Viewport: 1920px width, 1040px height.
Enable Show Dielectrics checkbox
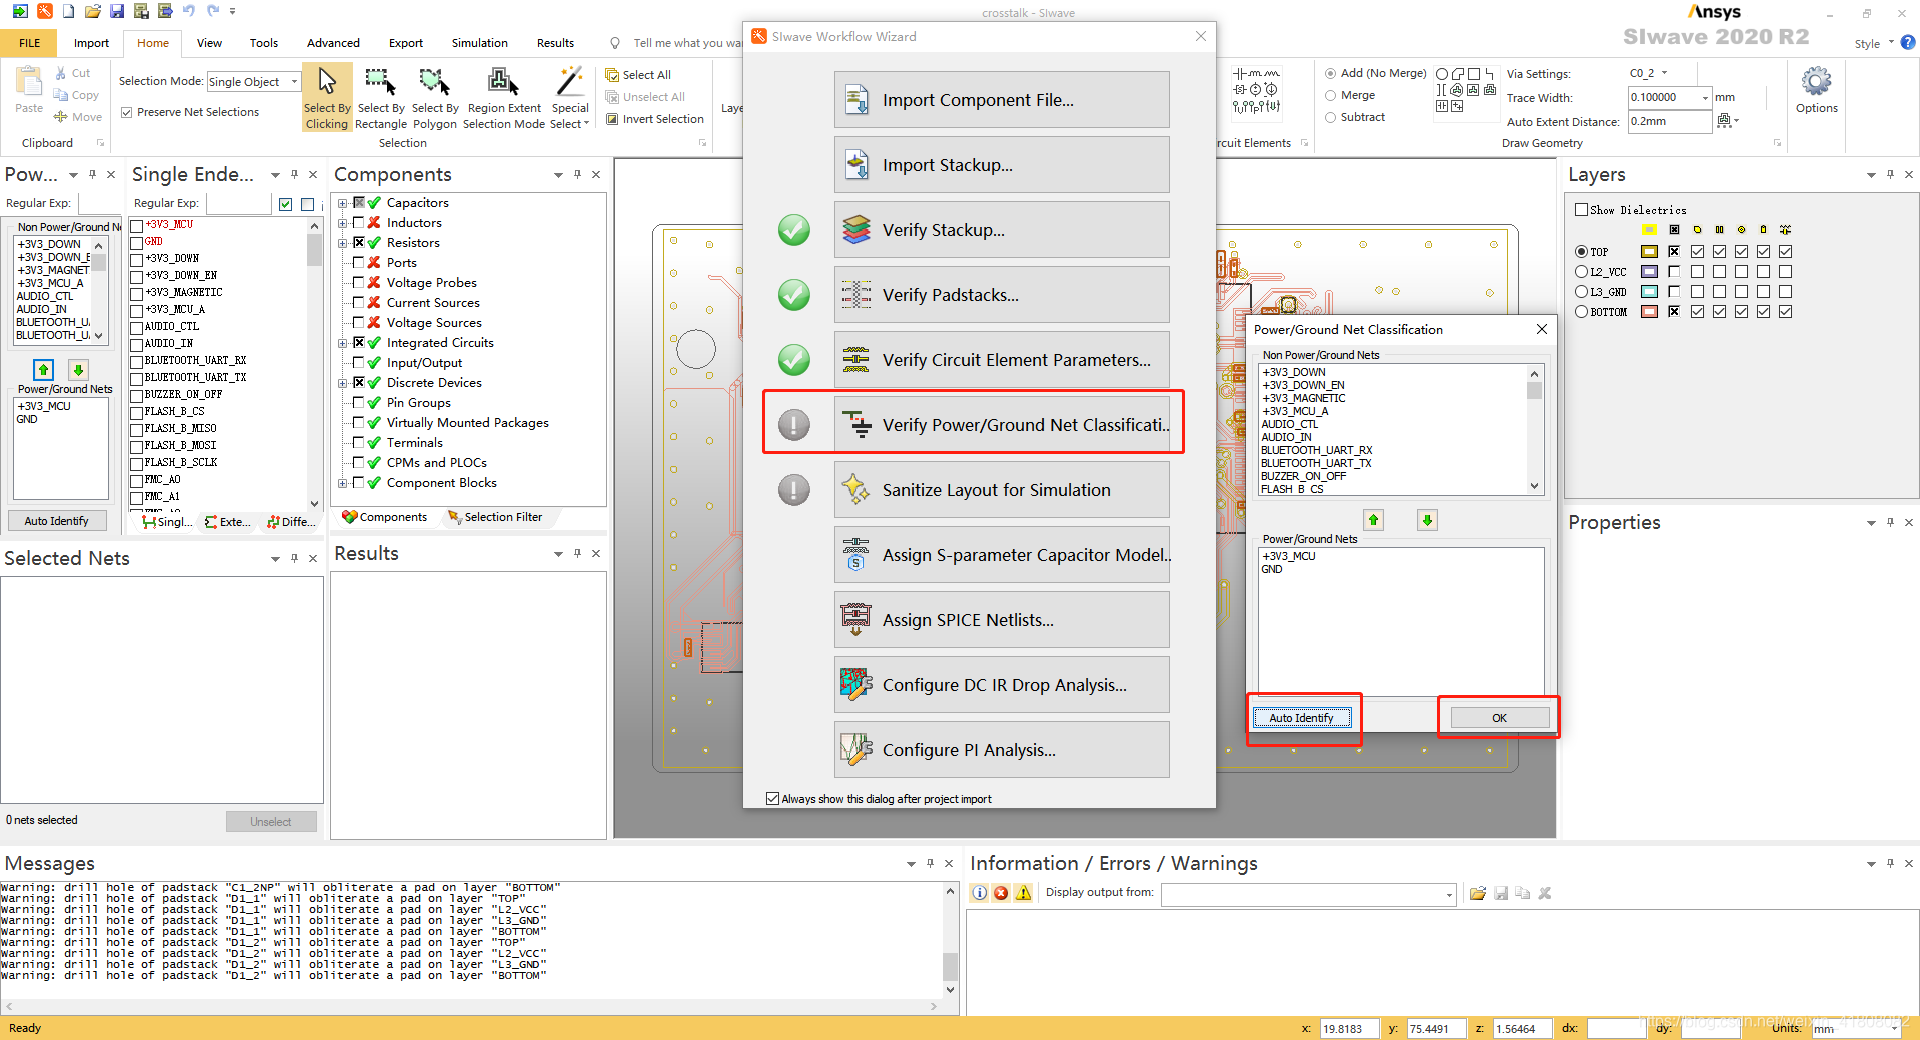[x=1581, y=210]
